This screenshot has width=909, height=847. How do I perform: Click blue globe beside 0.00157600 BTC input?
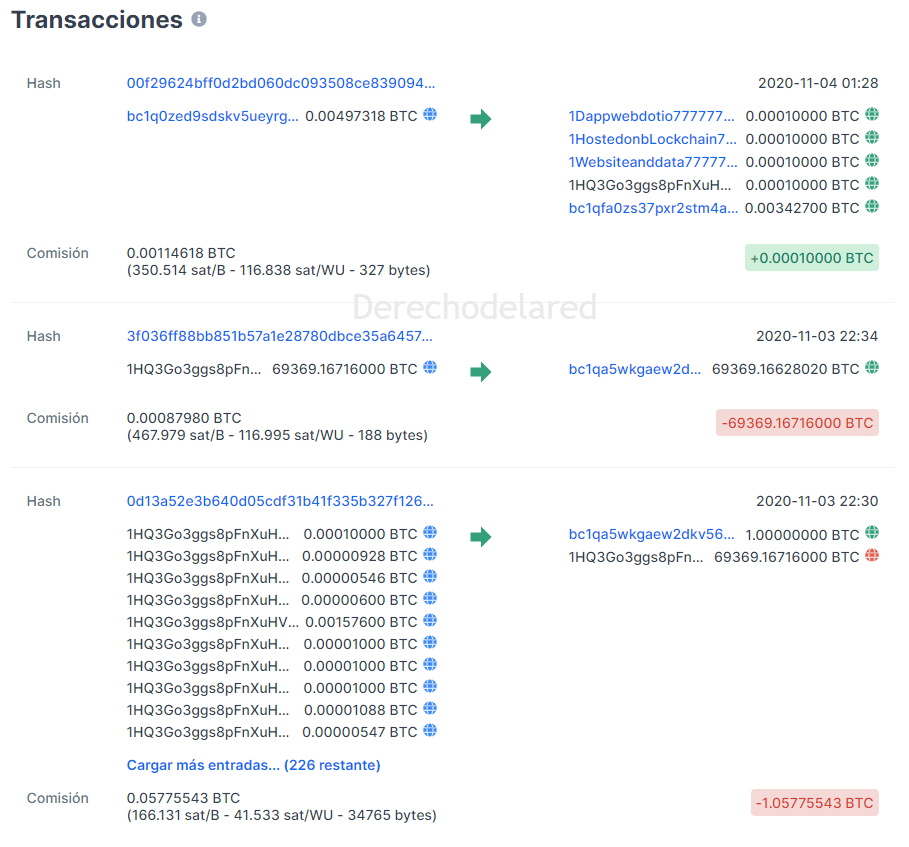(x=430, y=621)
